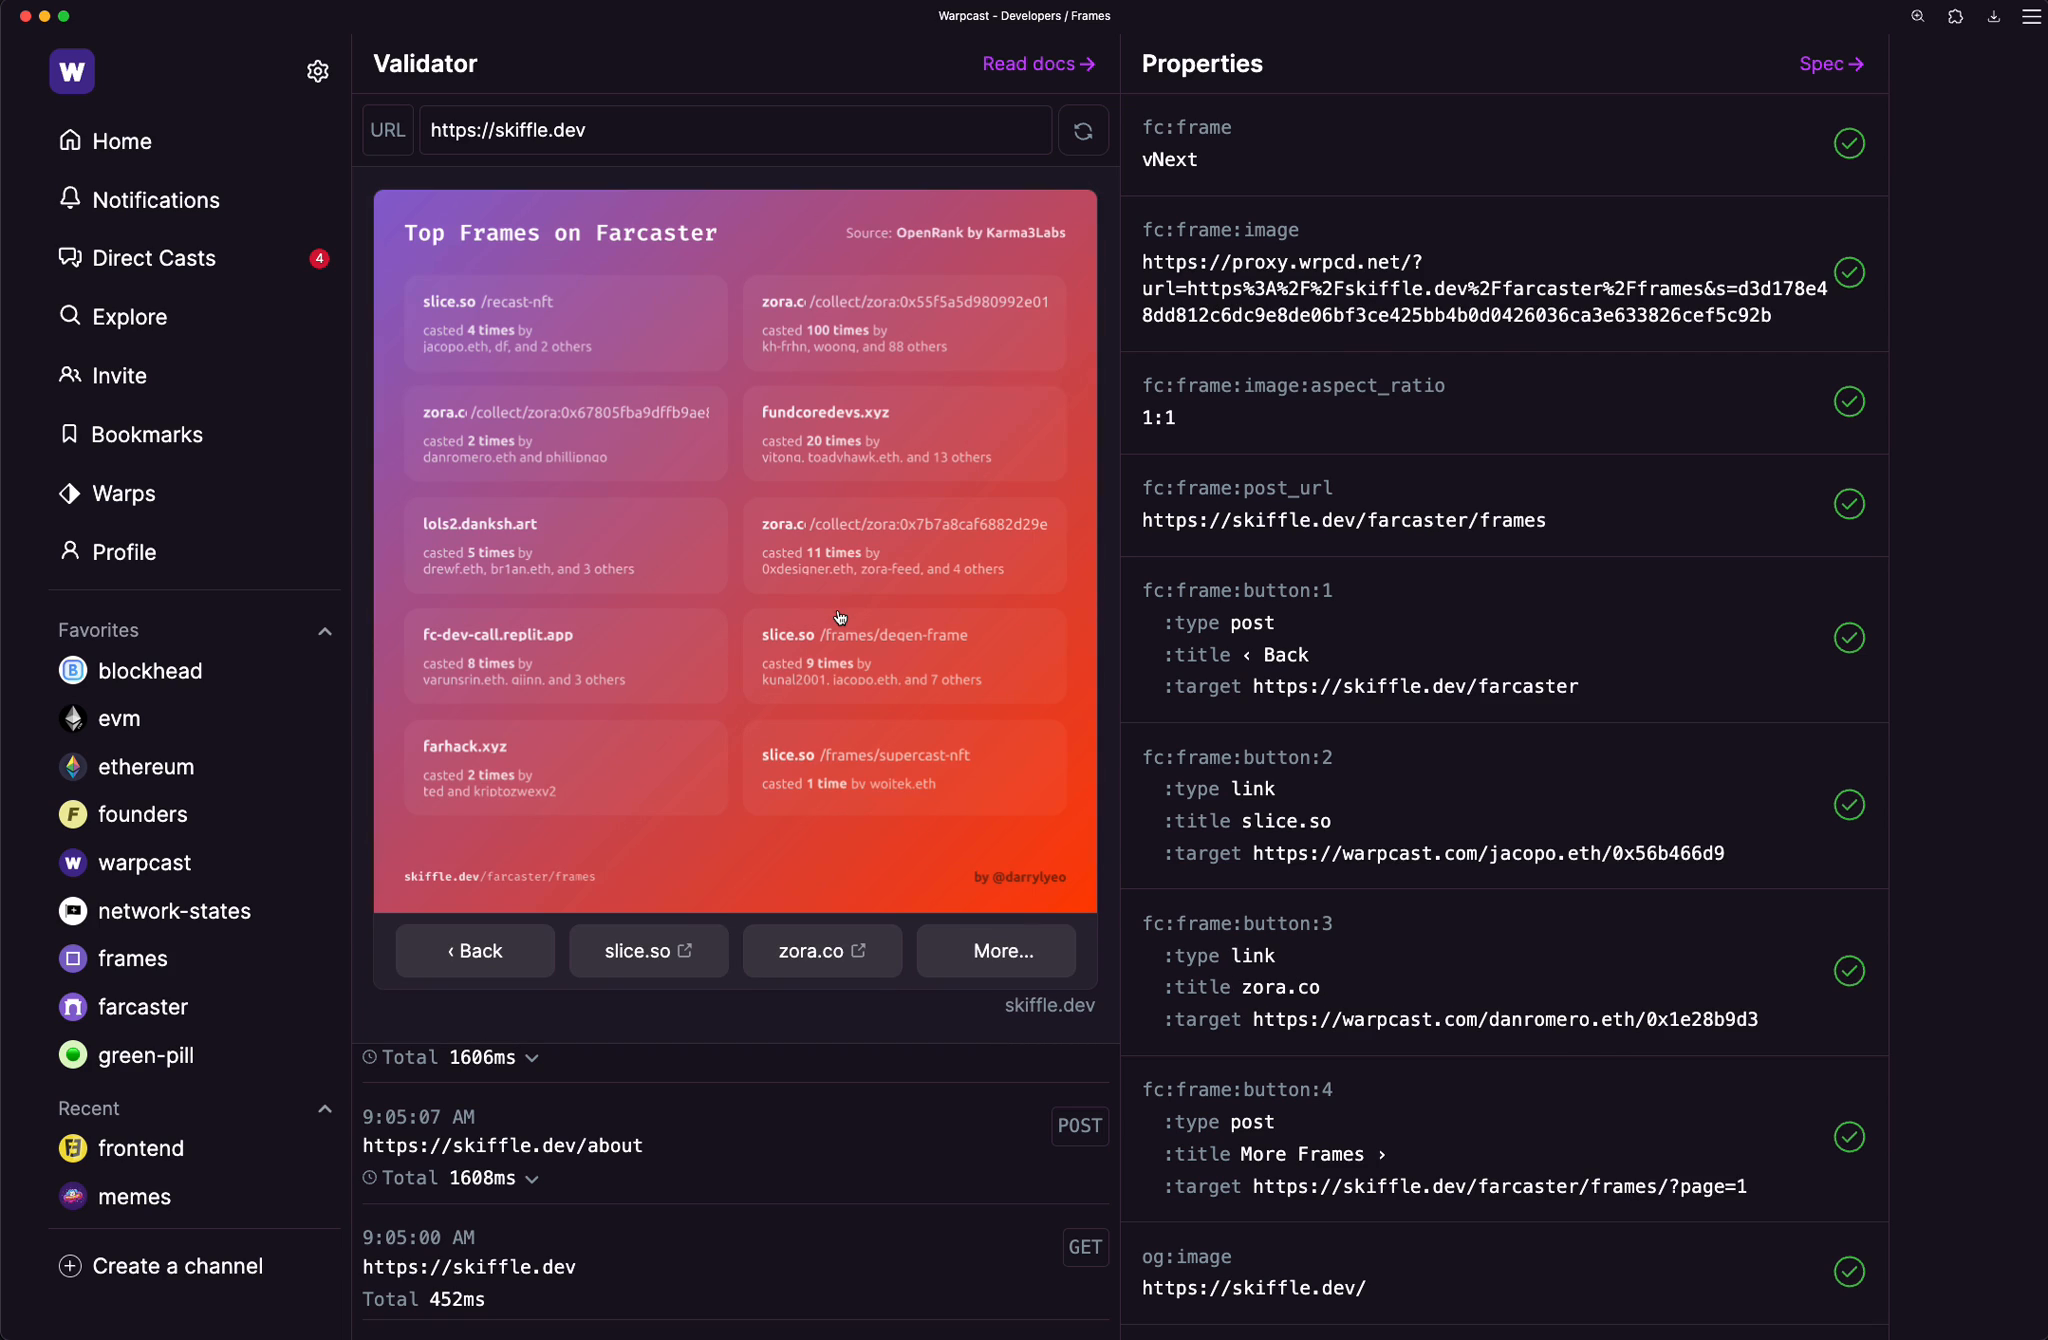Click the button:2 target URL text
This screenshot has width=2048, height=1340.
click(1488, 853)
